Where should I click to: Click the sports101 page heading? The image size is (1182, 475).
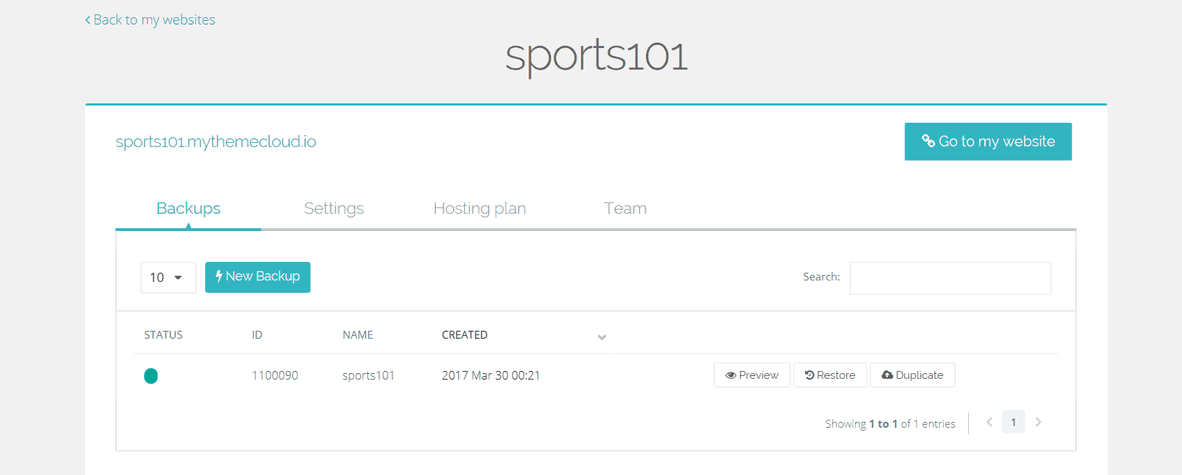(596, 57)
